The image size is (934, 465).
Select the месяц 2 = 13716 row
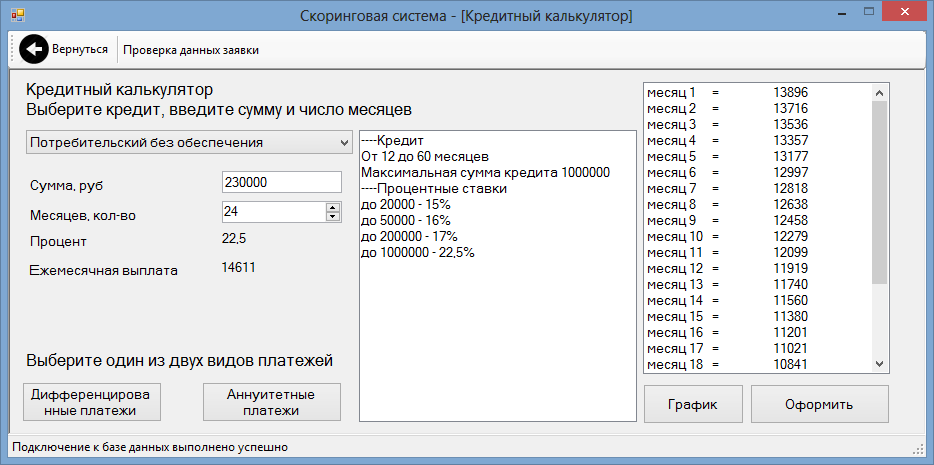(758, 109)
